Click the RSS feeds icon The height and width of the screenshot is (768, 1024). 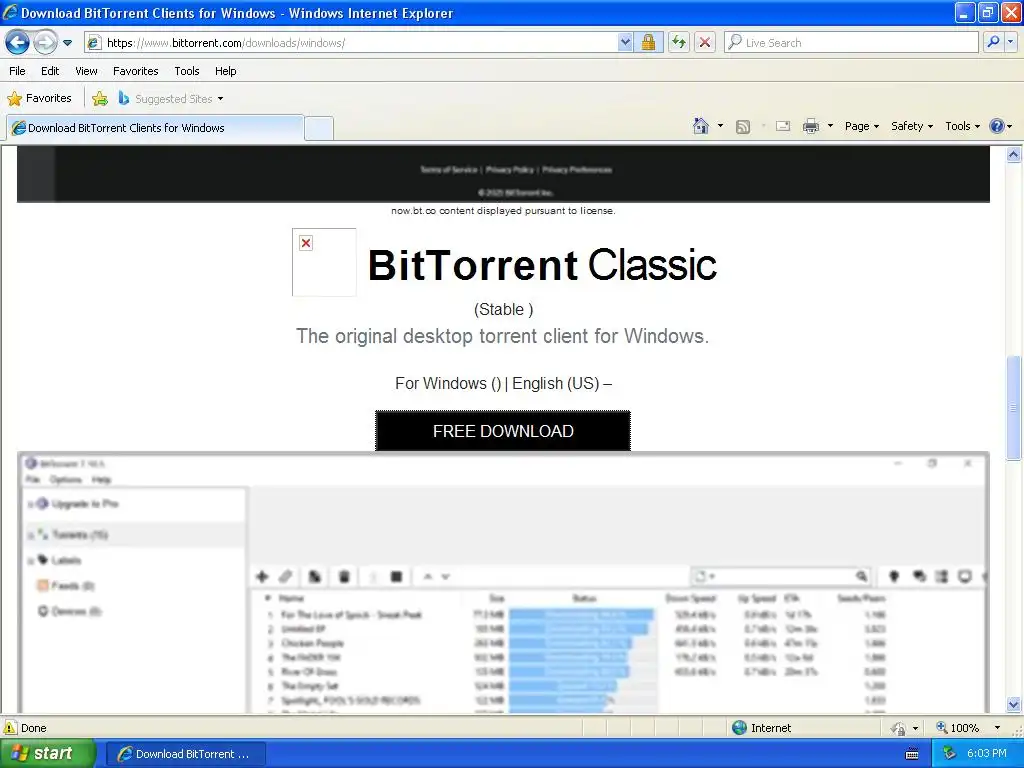pyautogui.click(x=743, y=127)
